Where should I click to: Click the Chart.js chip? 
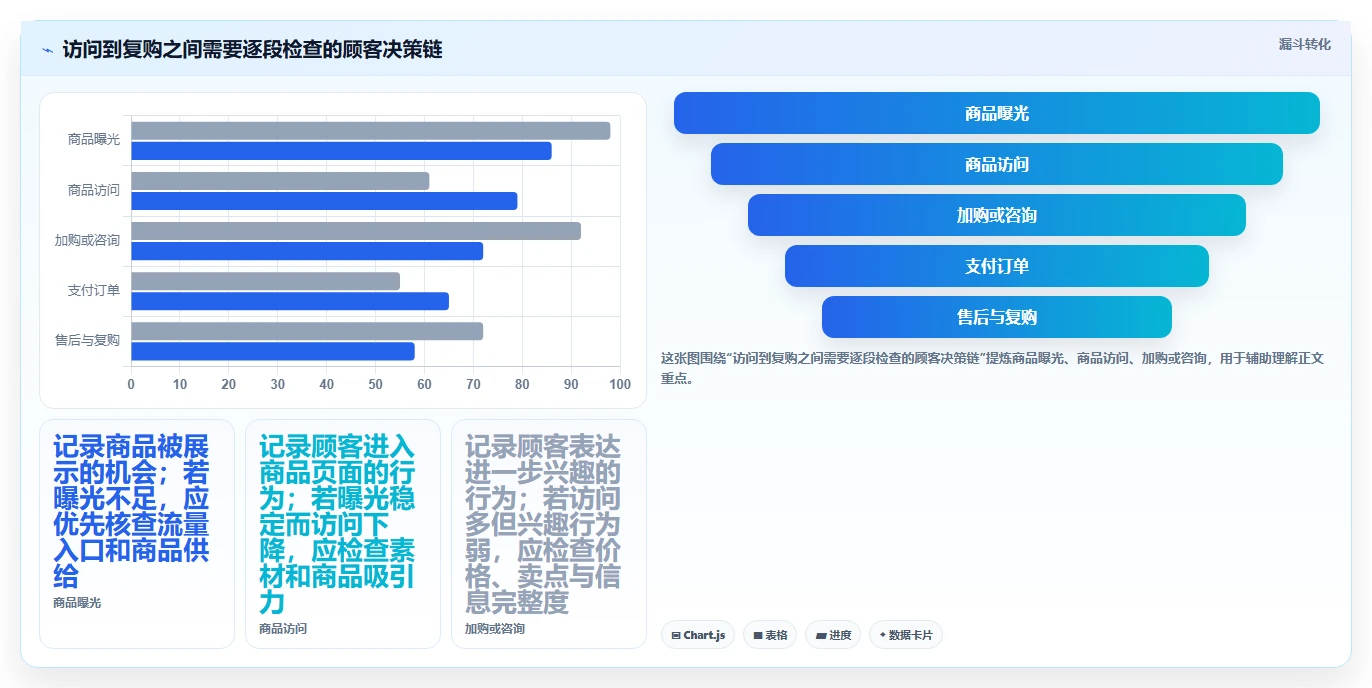tap(698, 635)
